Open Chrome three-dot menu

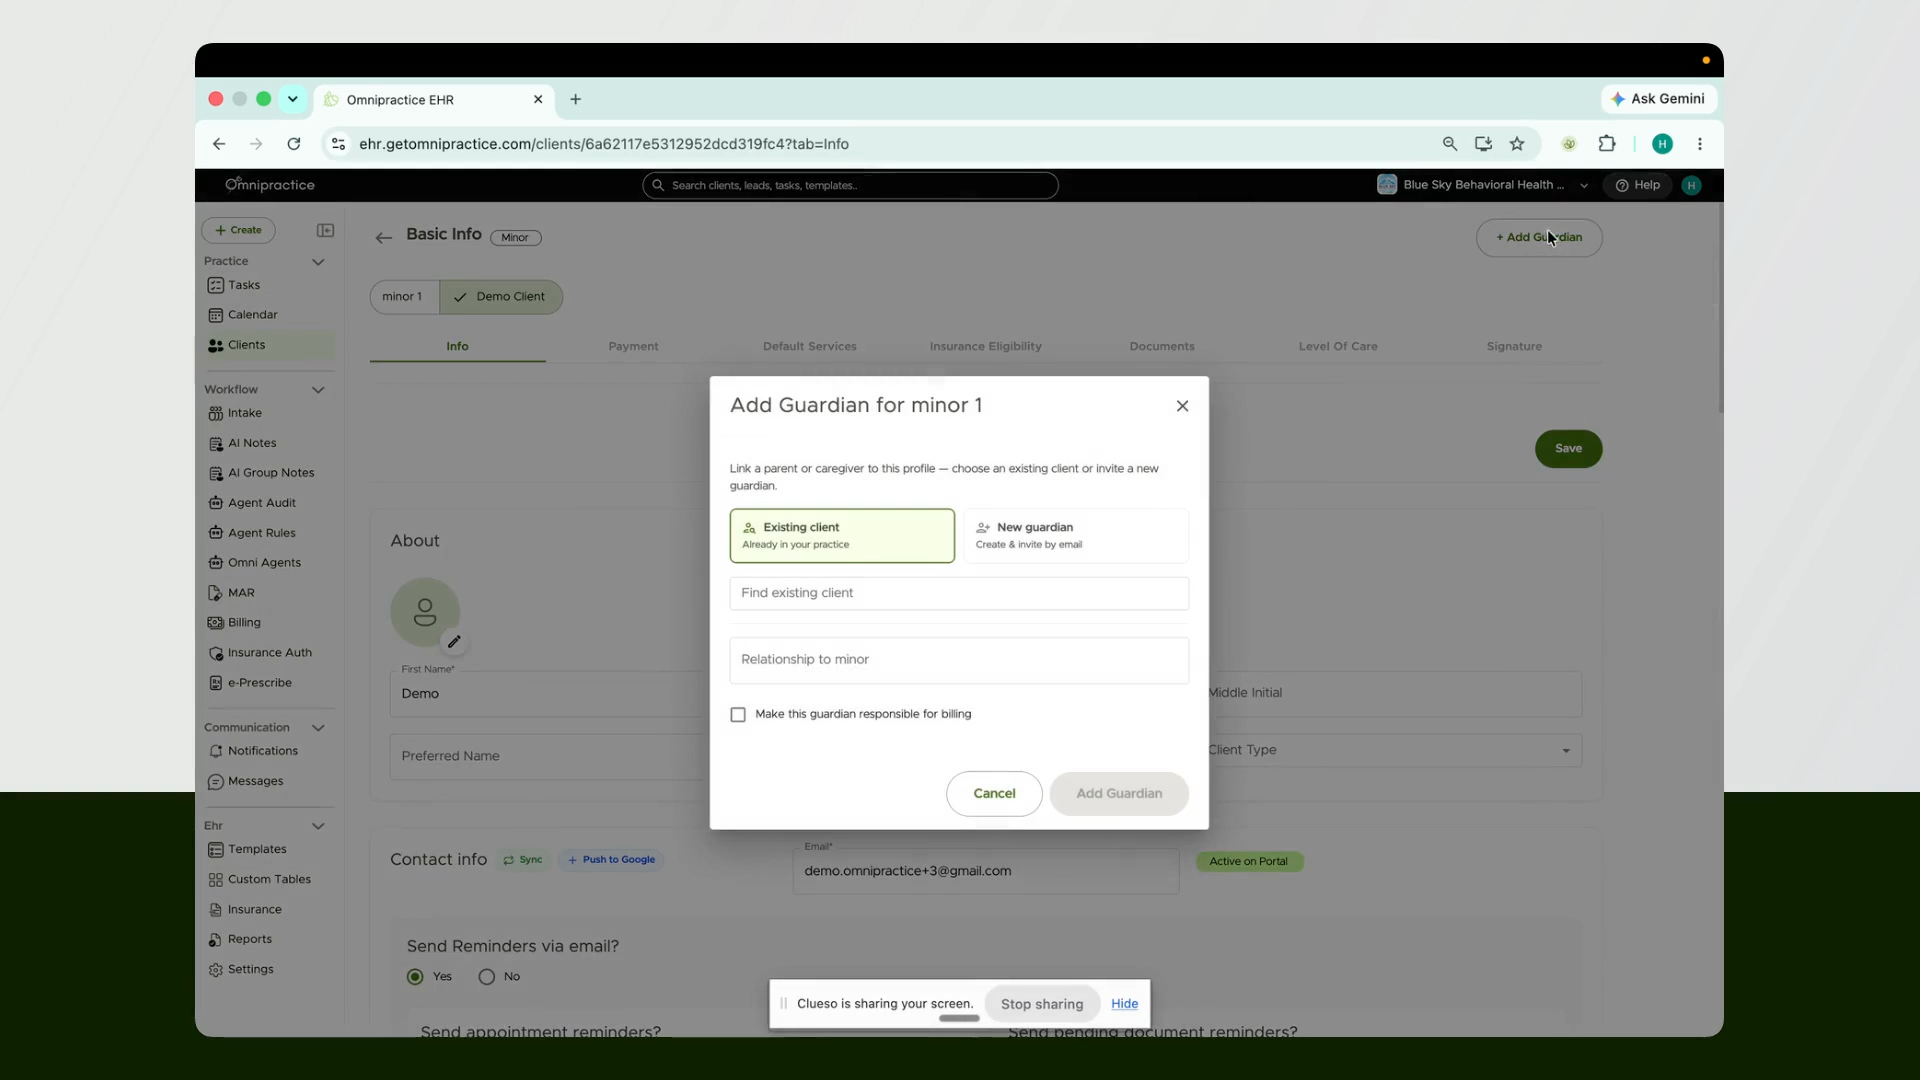click(1700, 144)
